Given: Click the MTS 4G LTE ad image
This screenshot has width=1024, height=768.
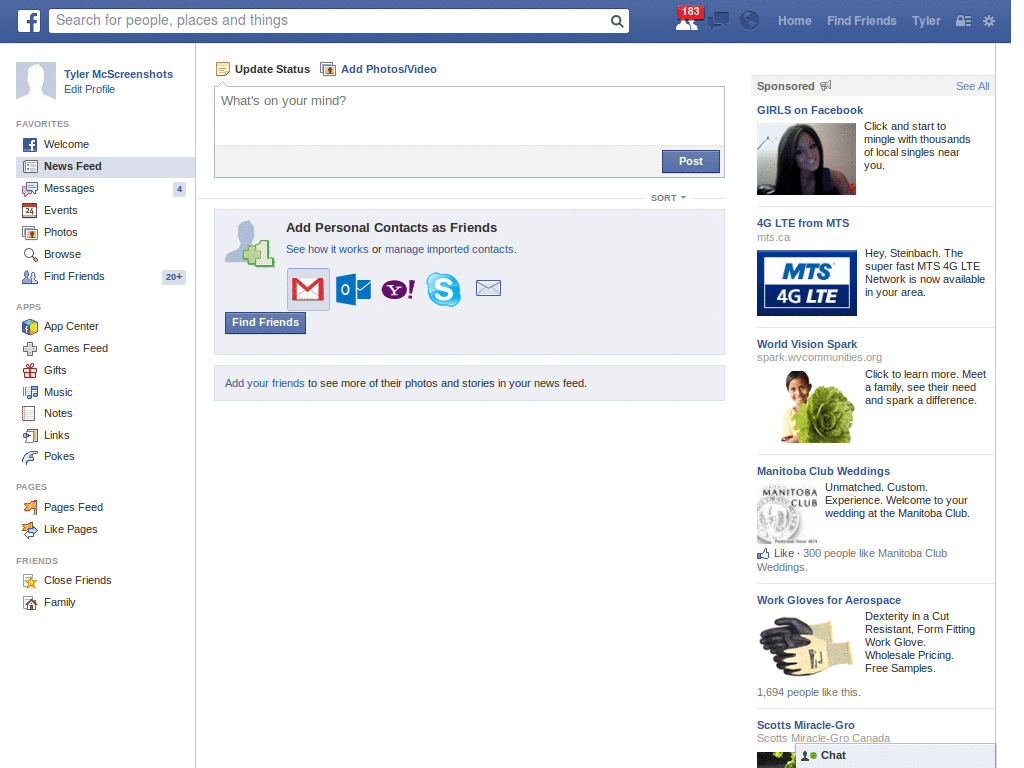Looking at the screenshot, I should 807,283.
